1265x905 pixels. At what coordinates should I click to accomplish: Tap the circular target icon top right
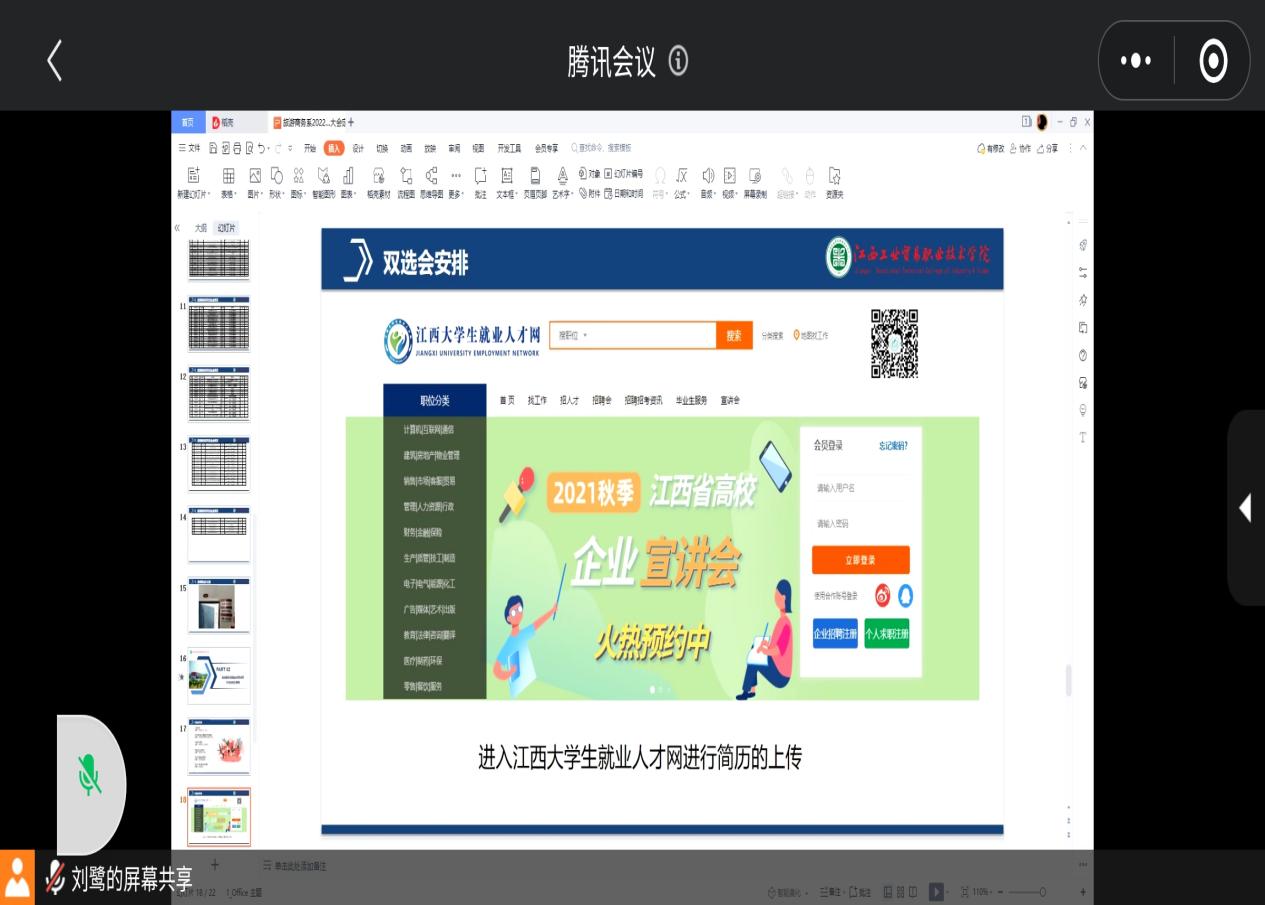tap(1212, 61)
